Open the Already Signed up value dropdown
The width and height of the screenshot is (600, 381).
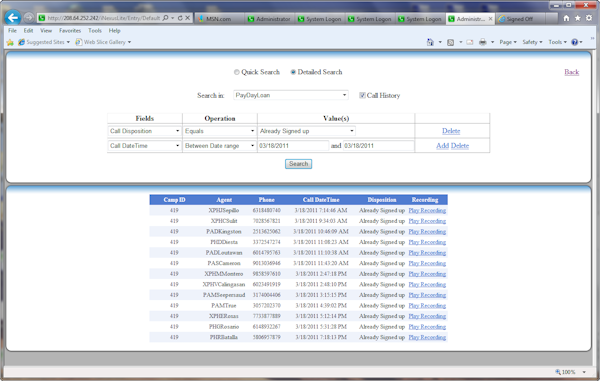coord(307,131)
